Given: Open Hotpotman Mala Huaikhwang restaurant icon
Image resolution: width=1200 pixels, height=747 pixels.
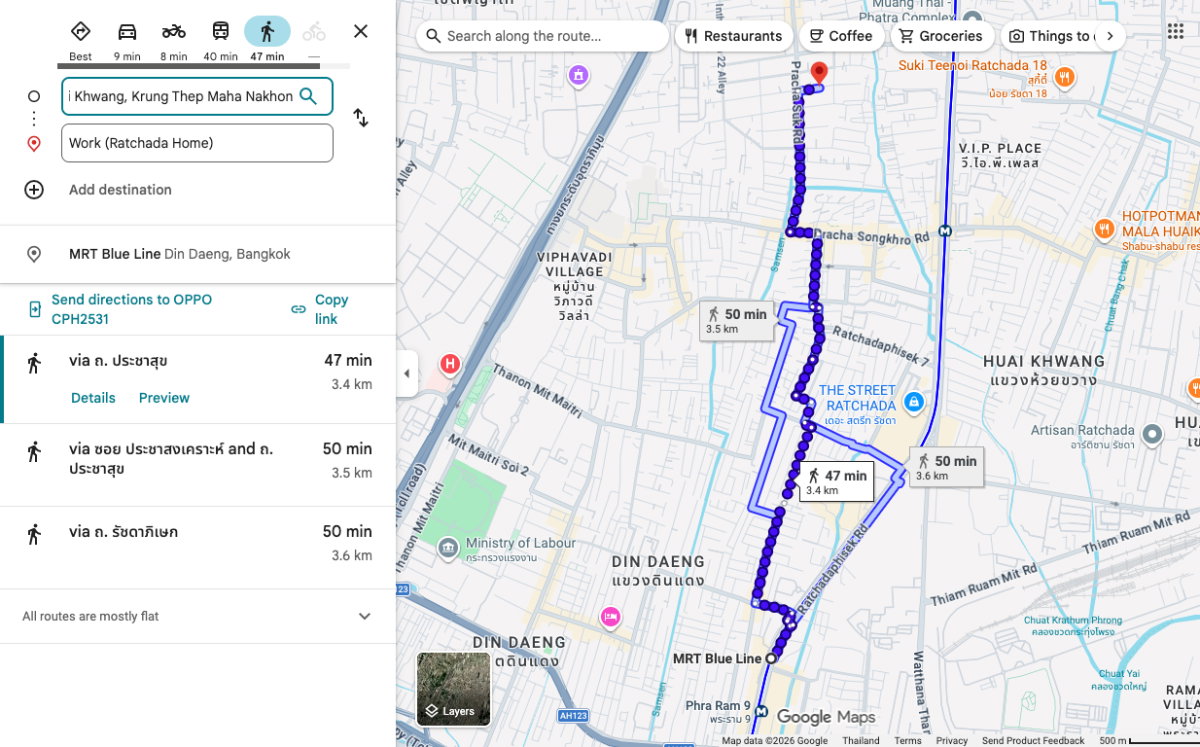Looking at the screenshot, I should [1104, 228].
